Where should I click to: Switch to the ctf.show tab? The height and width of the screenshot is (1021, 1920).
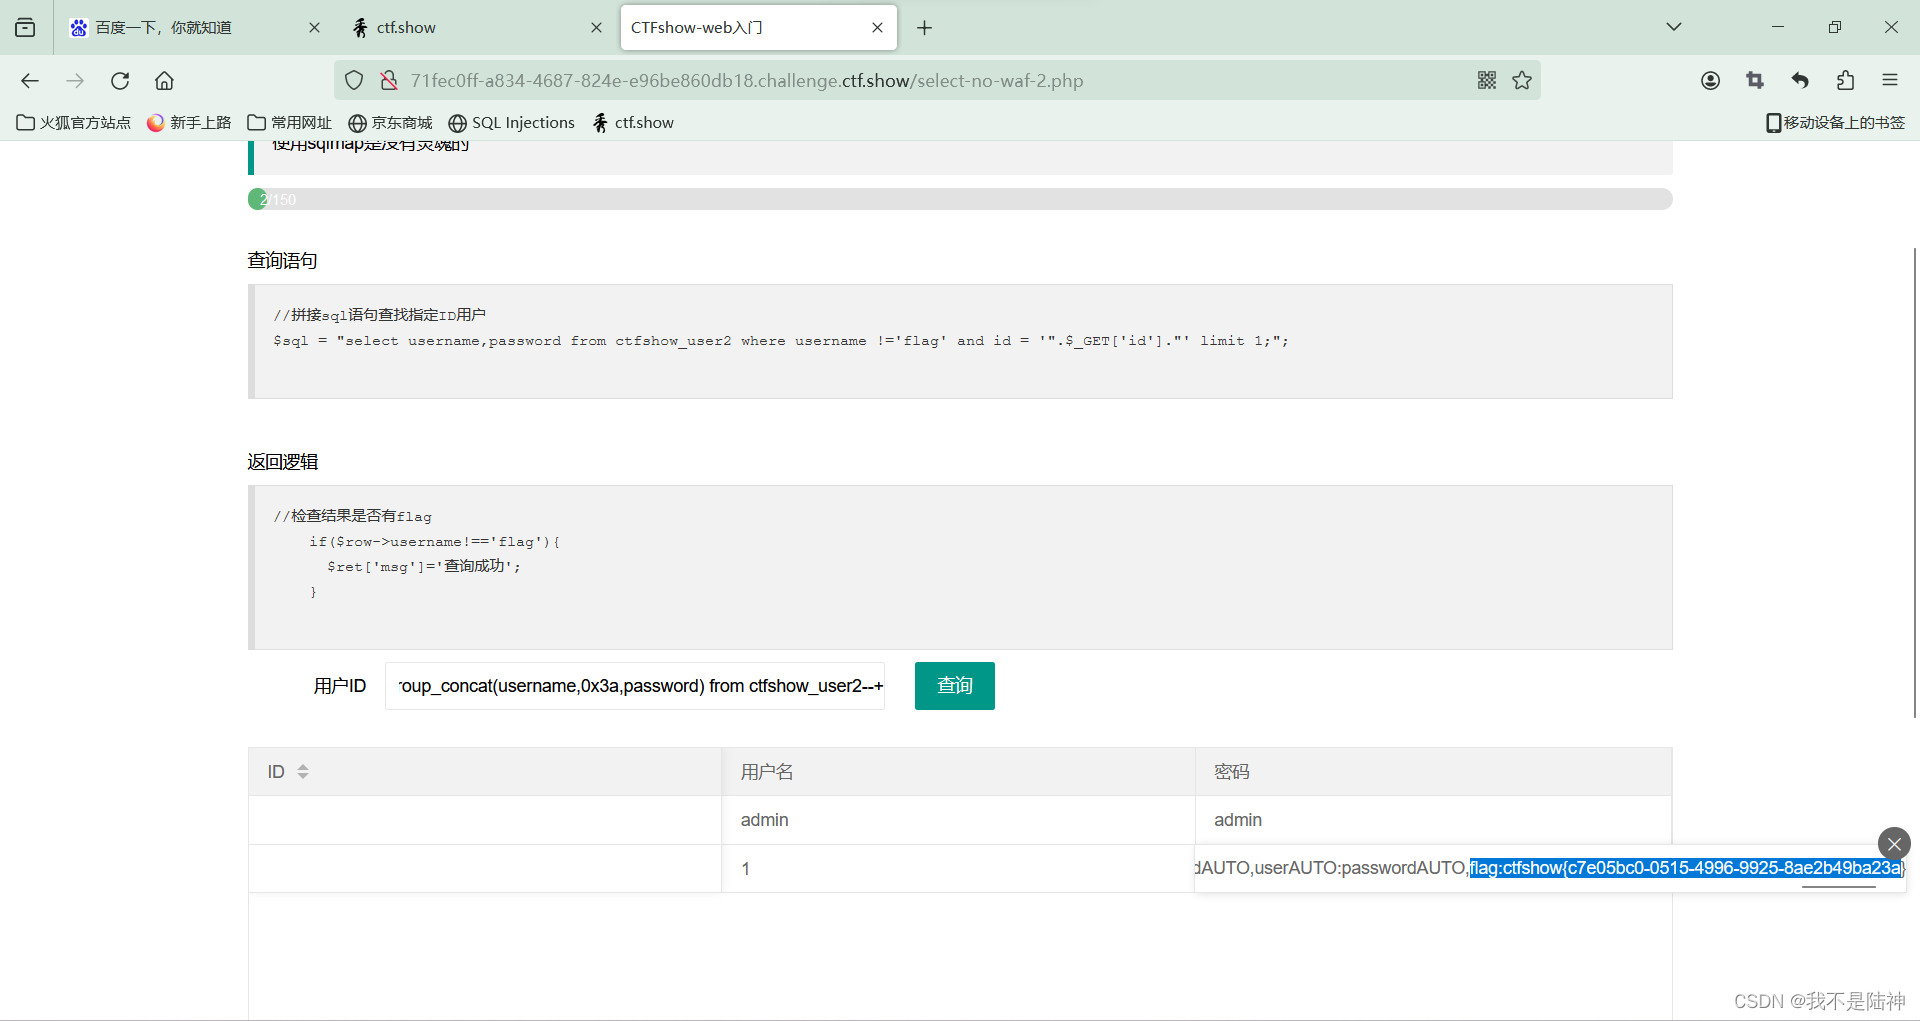click(476, 28)
